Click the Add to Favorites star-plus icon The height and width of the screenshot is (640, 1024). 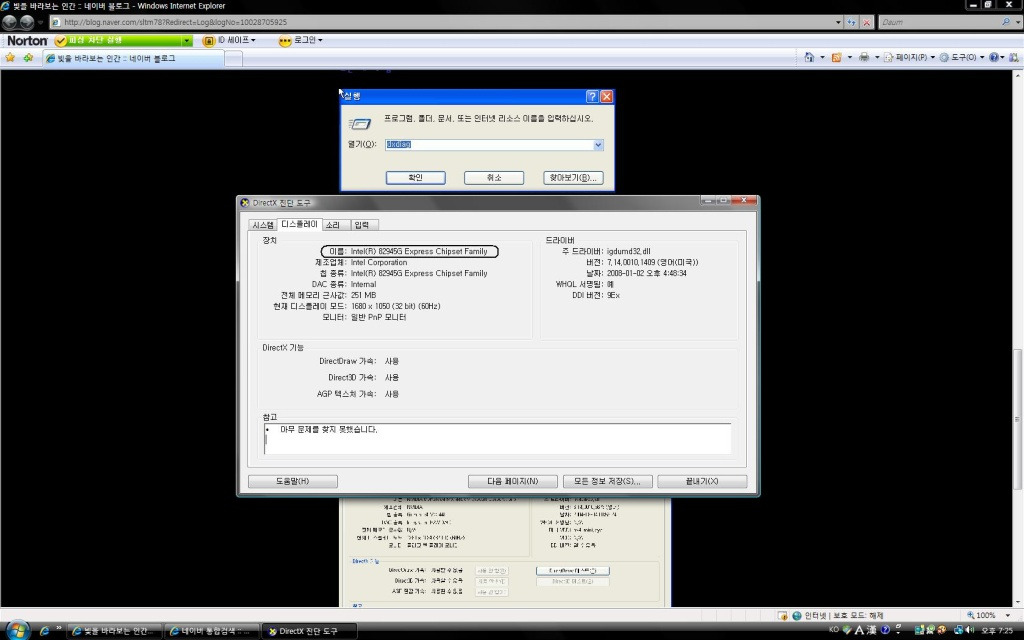(28, 58)
